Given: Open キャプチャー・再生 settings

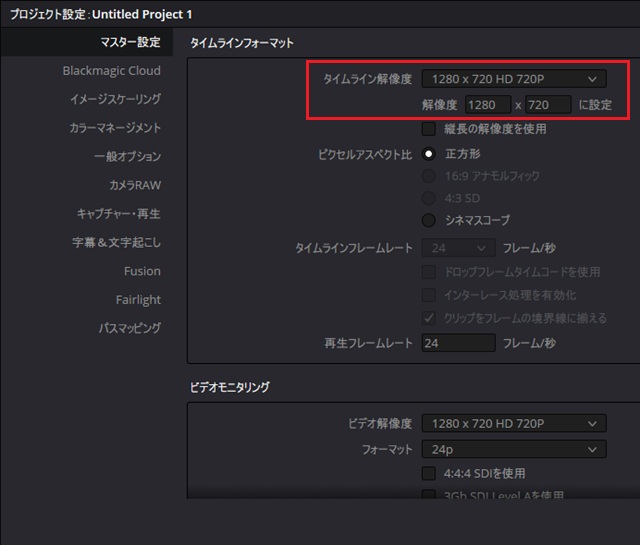Looking at the screenshot, I should tap(118, 214).
